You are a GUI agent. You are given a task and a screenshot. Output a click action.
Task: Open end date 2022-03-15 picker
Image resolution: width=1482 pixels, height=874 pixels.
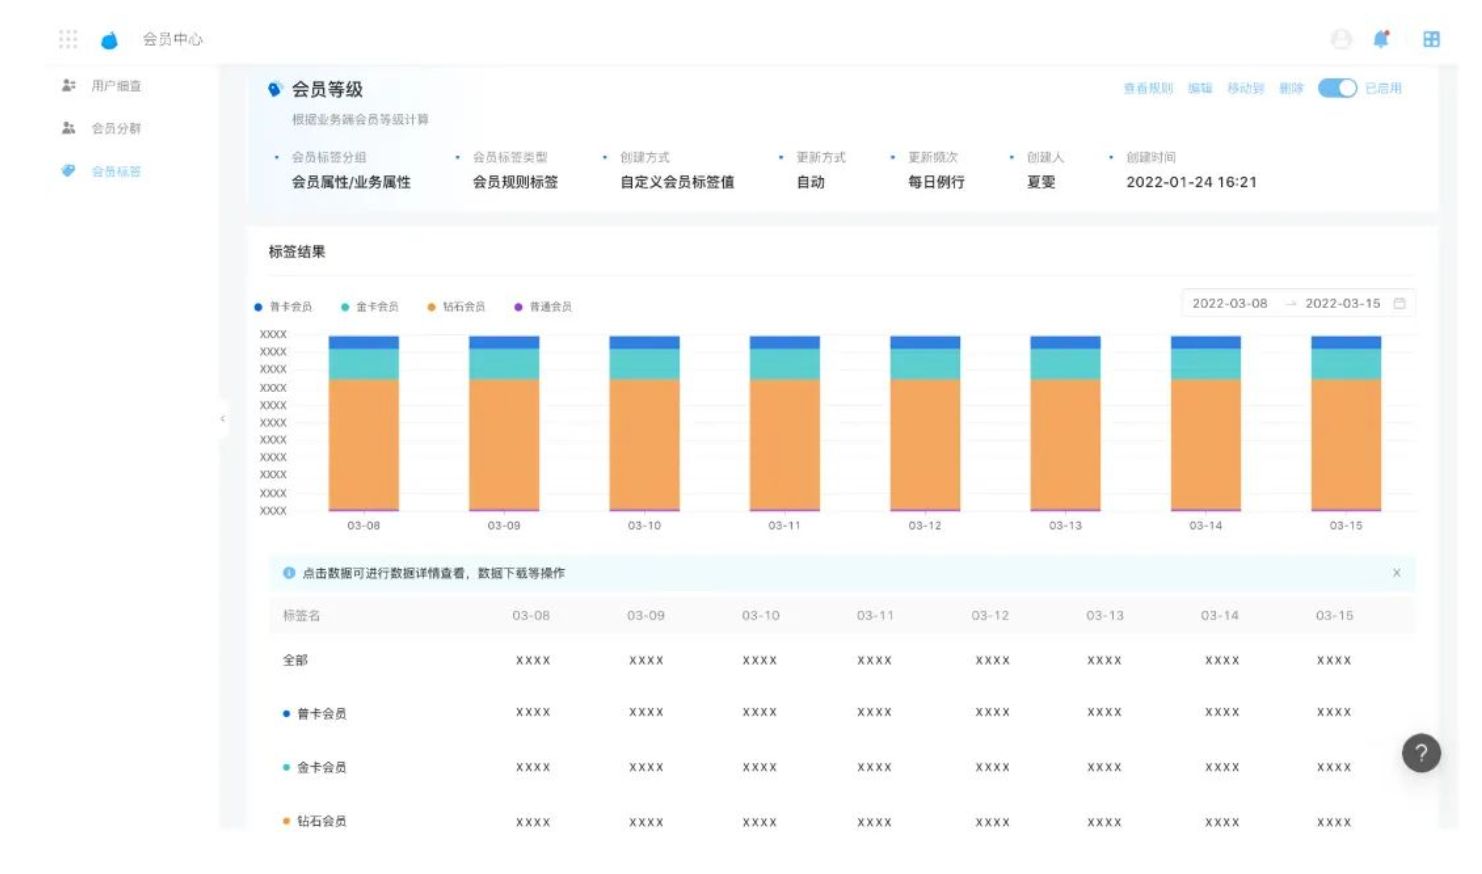click(x=1342, y=303)
